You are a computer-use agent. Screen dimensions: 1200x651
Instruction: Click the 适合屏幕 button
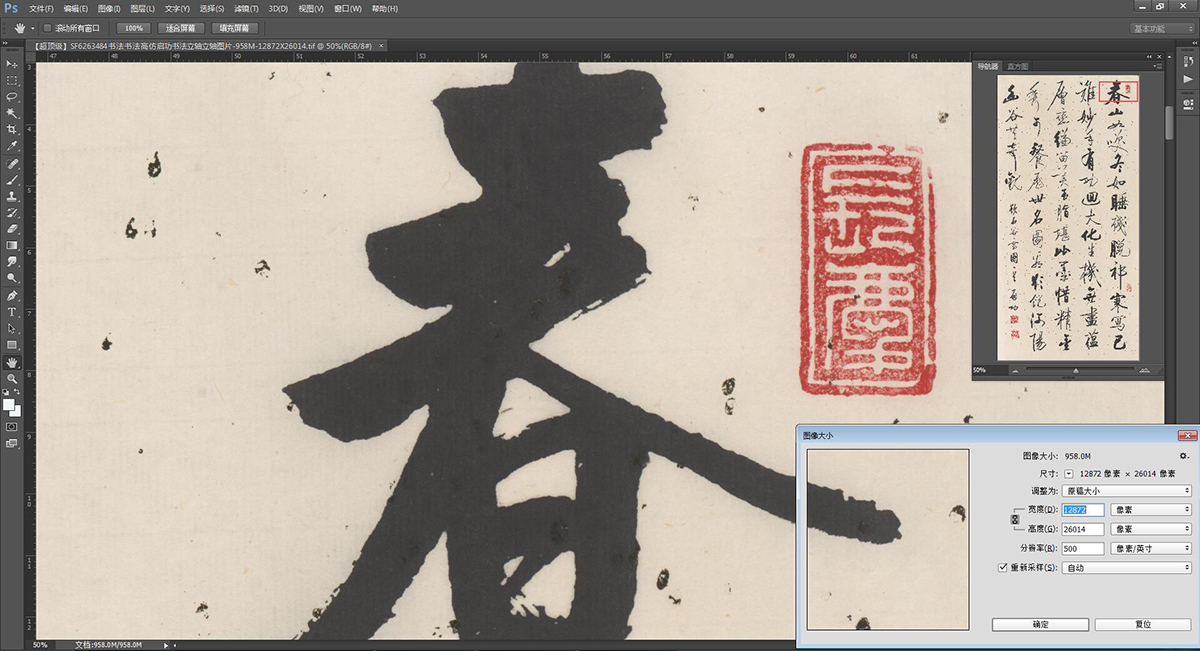tap(181, 28)
